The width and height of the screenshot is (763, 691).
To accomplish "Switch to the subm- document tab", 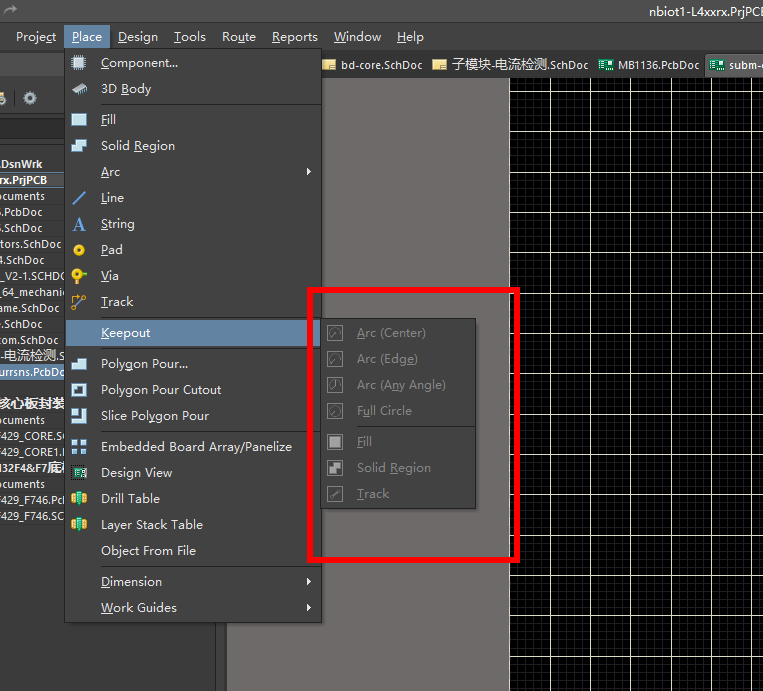I will point(735,65).
